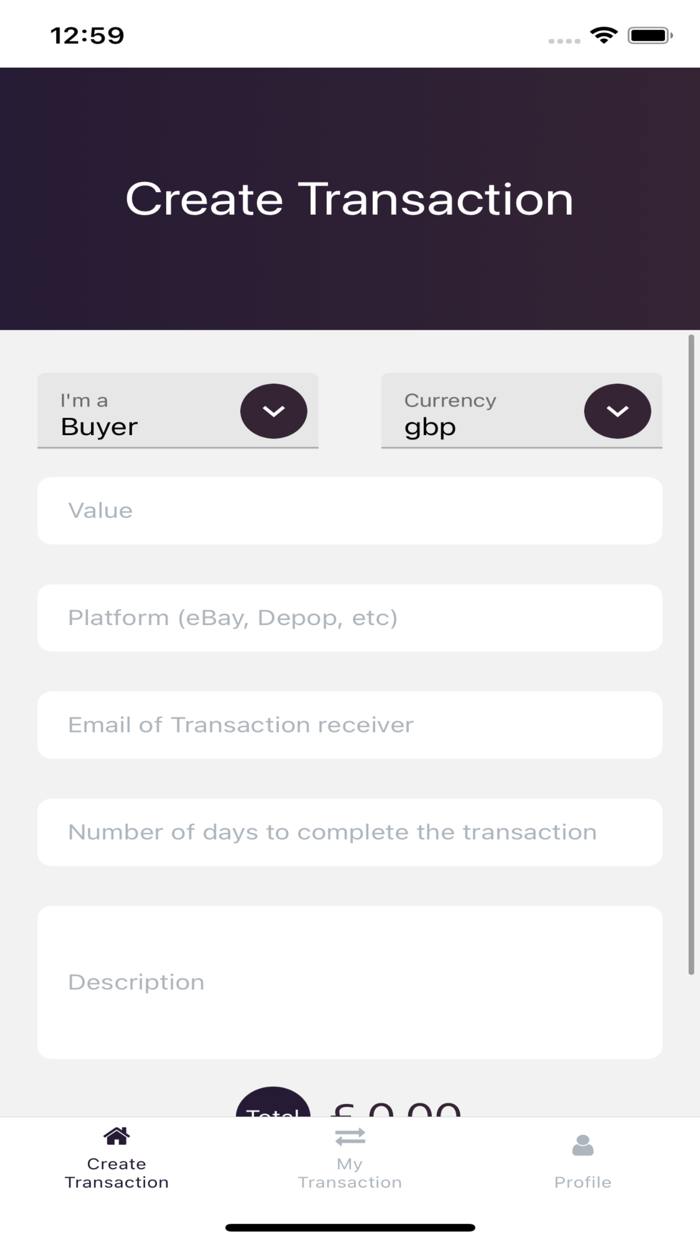Click the Platform (eBay, Depop, etc) field

(350, 618)
